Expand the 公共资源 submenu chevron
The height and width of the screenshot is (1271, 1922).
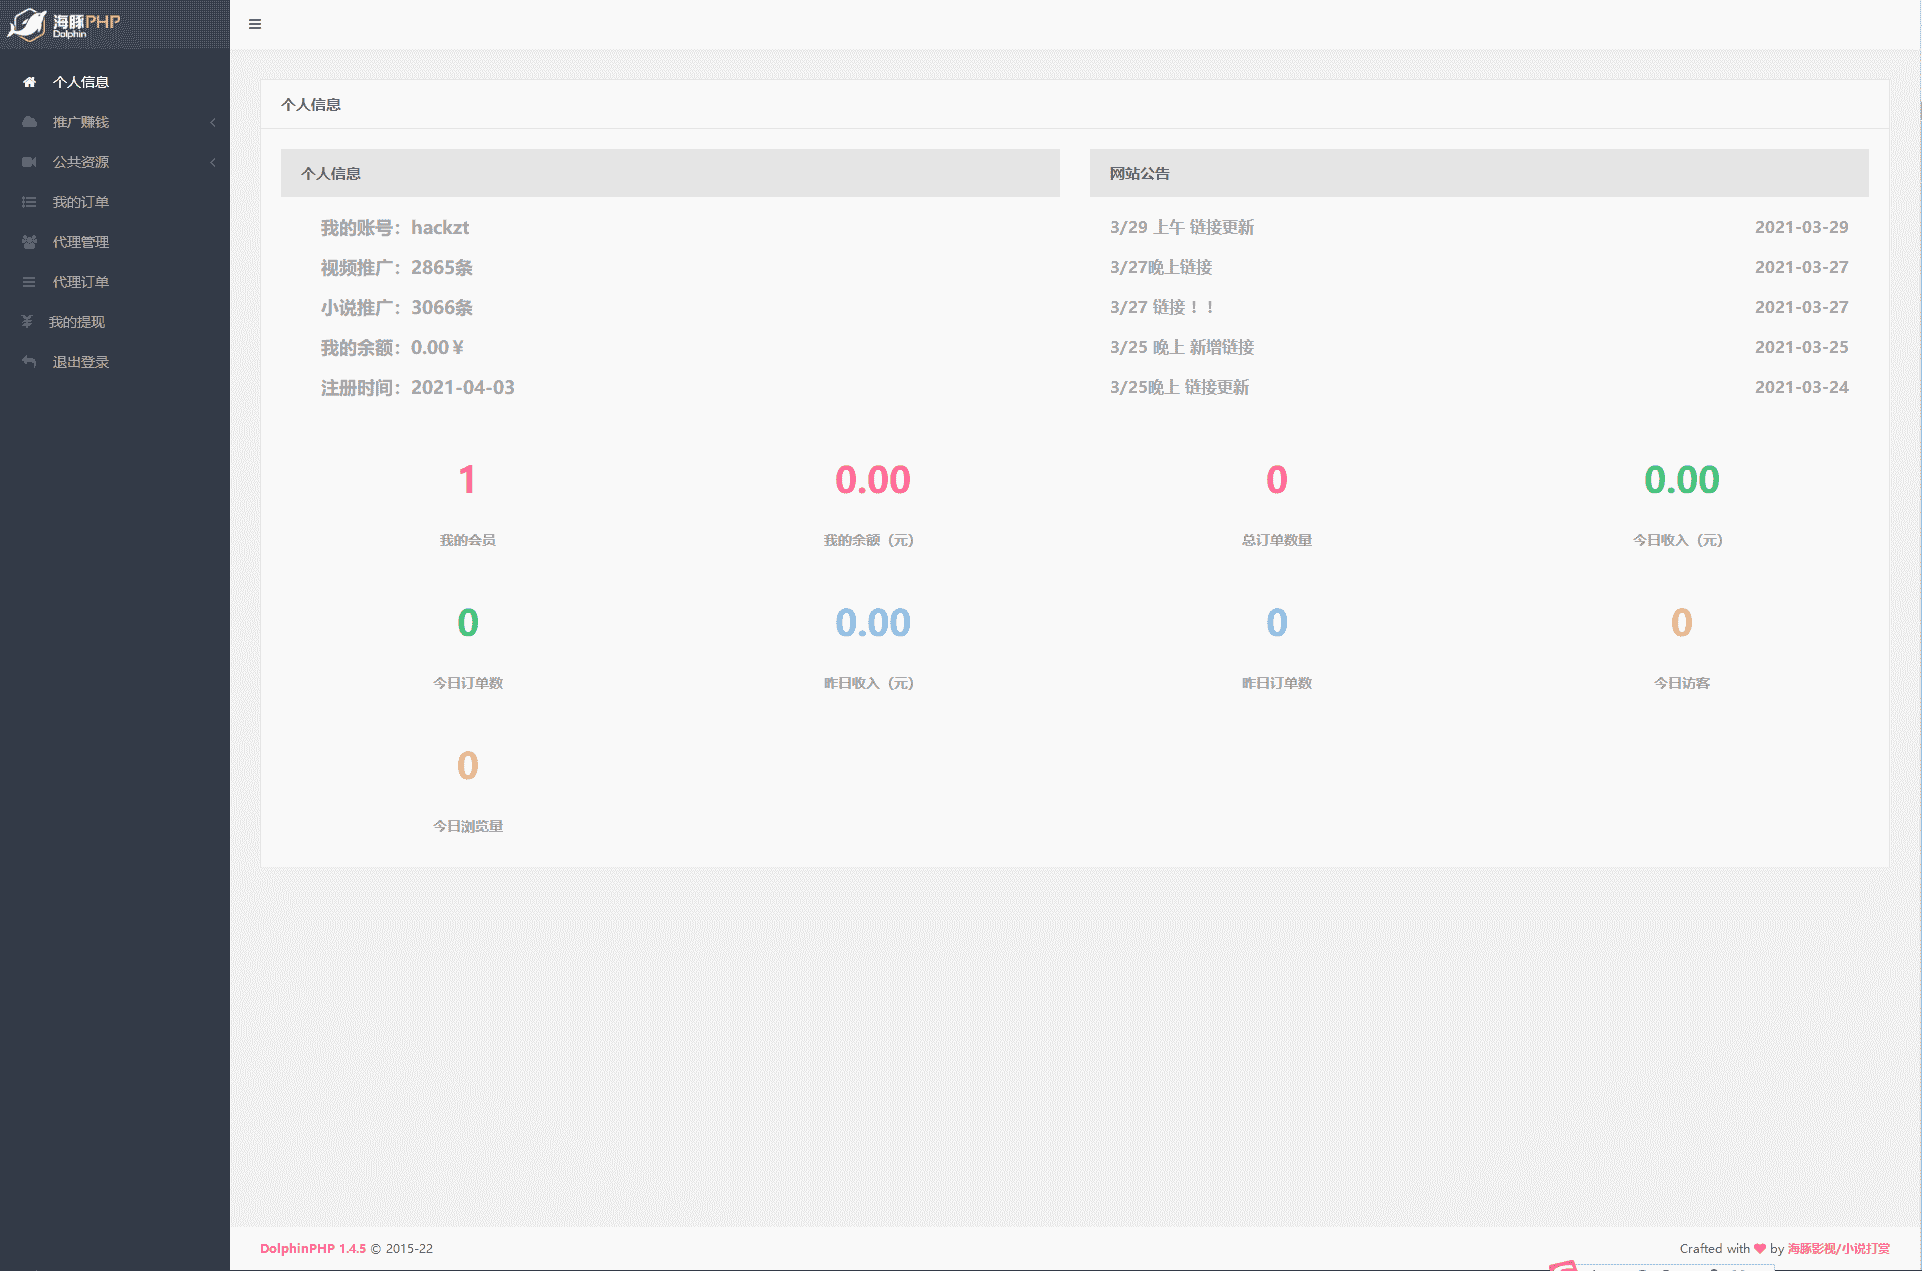pyautogui.click(x=212, y=162)
